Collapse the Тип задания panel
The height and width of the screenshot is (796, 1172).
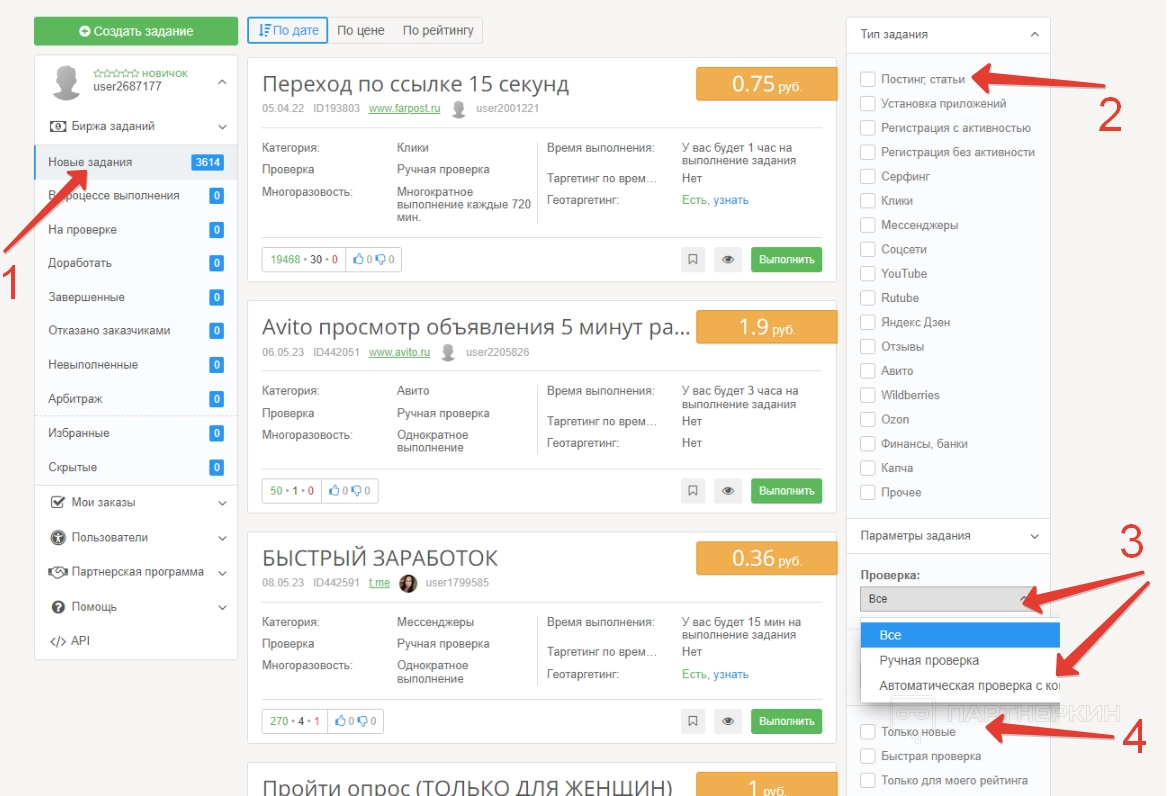click(x=1034, y=34)
